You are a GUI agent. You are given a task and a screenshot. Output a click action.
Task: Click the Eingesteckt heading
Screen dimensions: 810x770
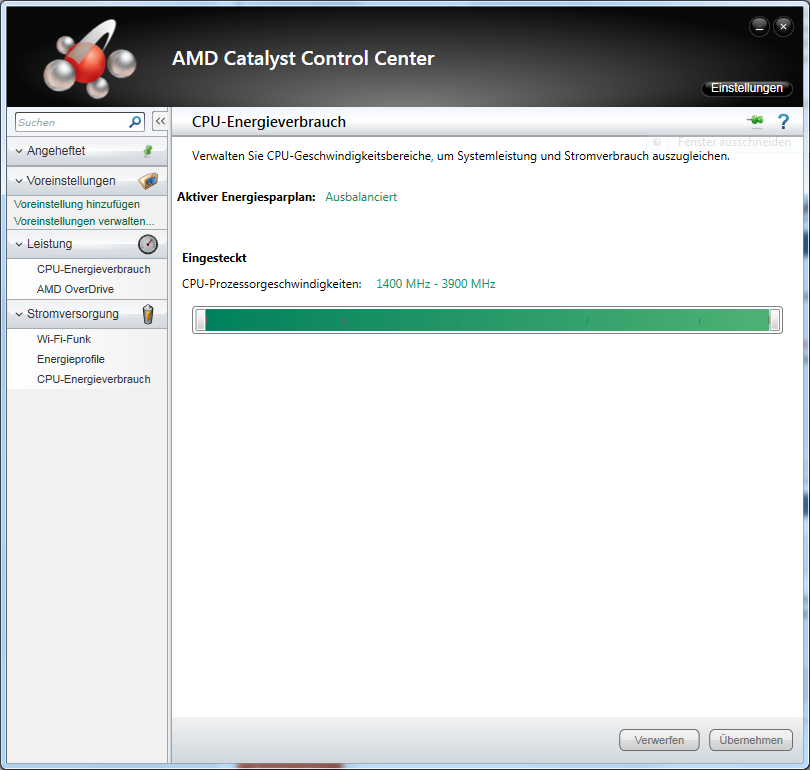pyautogui.click(x=214, y=258)
